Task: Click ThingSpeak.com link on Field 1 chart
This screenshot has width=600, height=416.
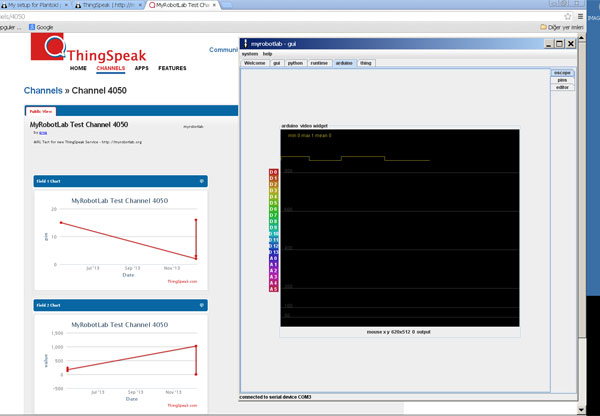Action: (x=182, y=281)
